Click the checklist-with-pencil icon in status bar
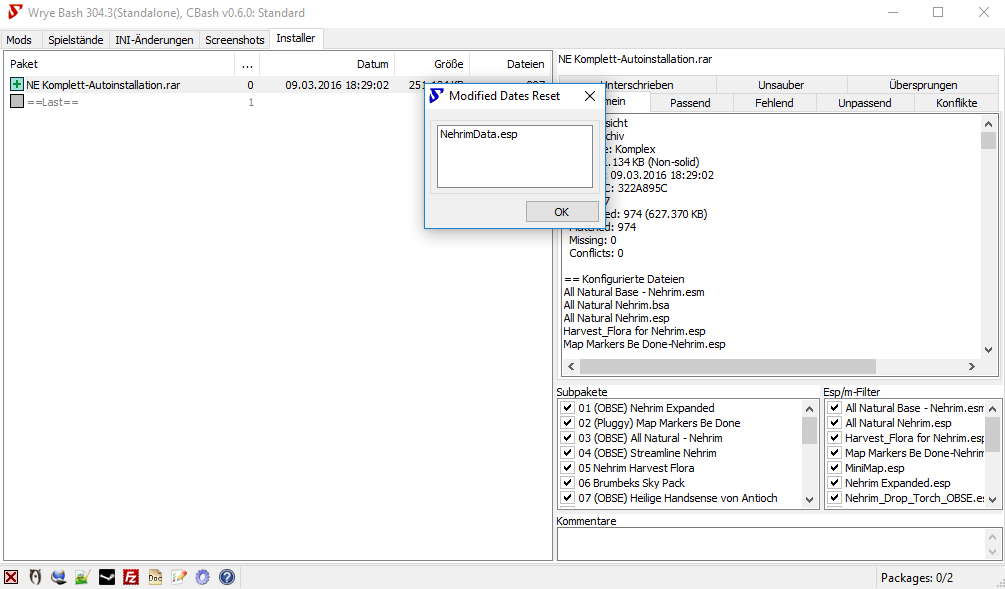 (179, 577)
